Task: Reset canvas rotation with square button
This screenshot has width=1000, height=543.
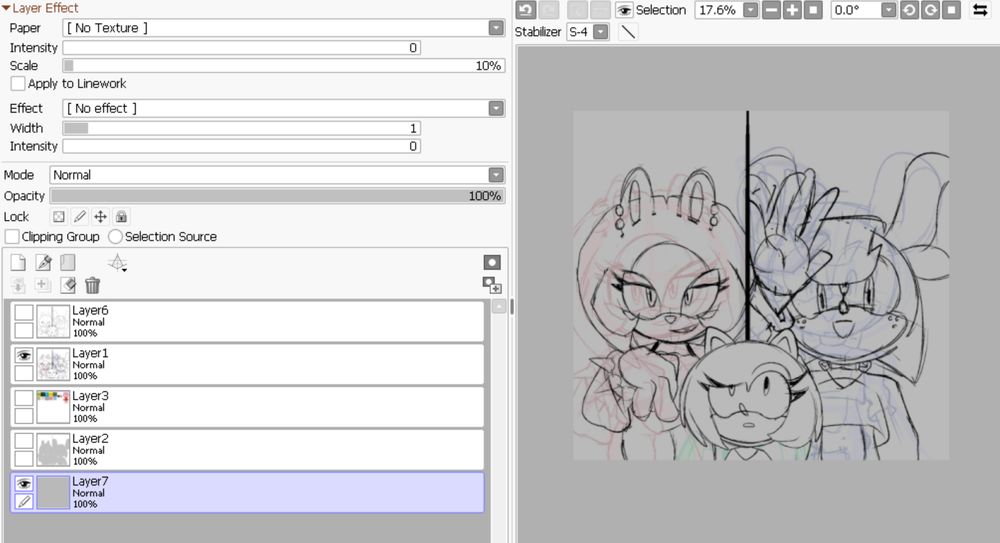Action: click(952, 10)
